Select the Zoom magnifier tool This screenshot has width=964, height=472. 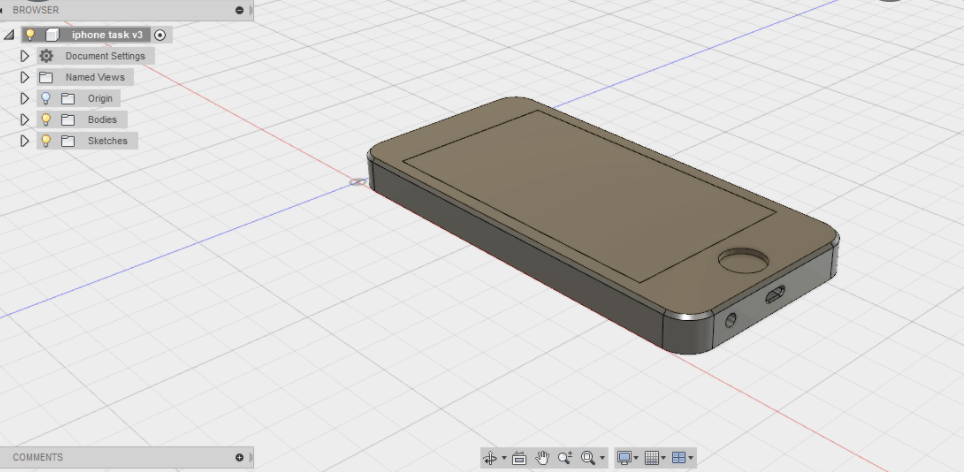(565, 458)
